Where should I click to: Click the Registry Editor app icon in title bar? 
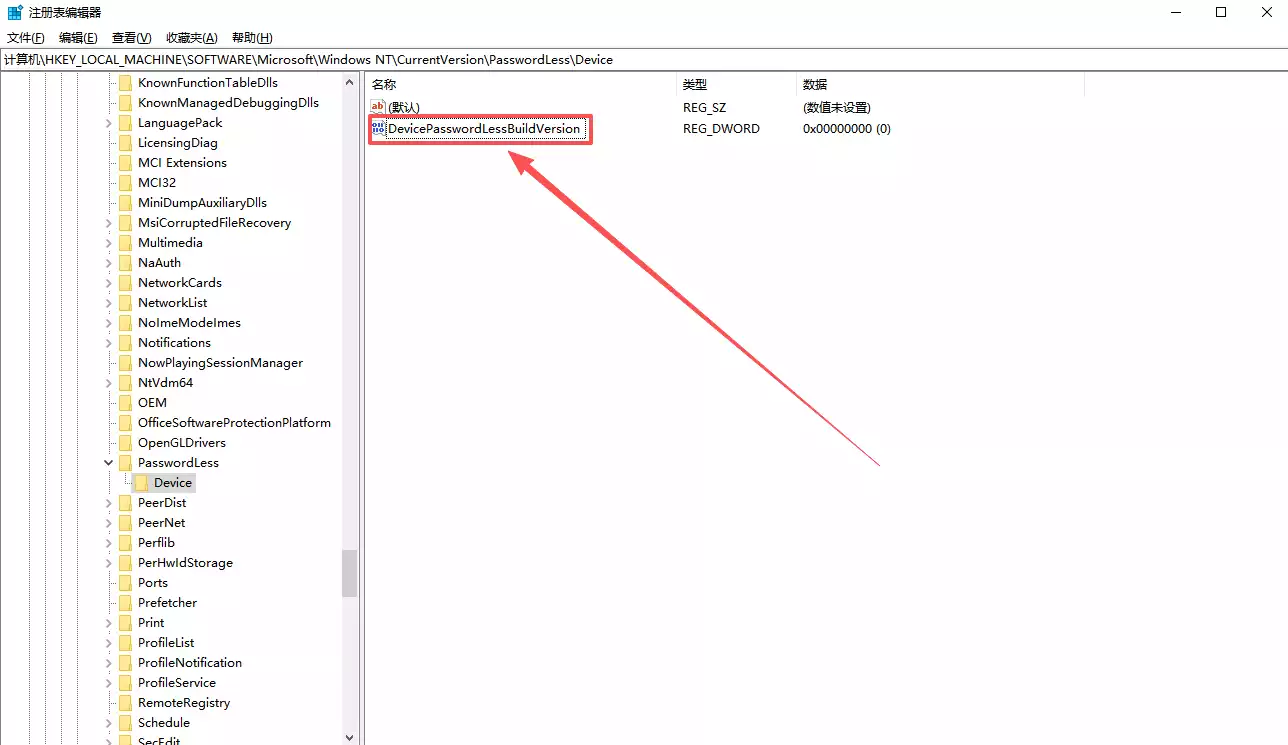[x=15, y=12]
